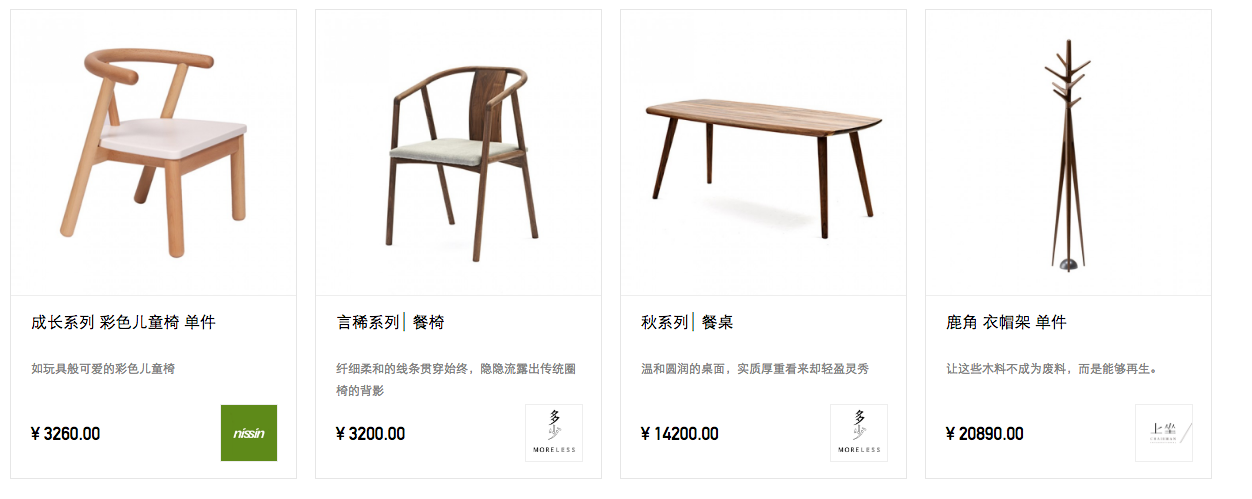Screen dimensions: 1252x499
Task: Click the ¥ 3260.00 price
Action: [x=66, y=434]
